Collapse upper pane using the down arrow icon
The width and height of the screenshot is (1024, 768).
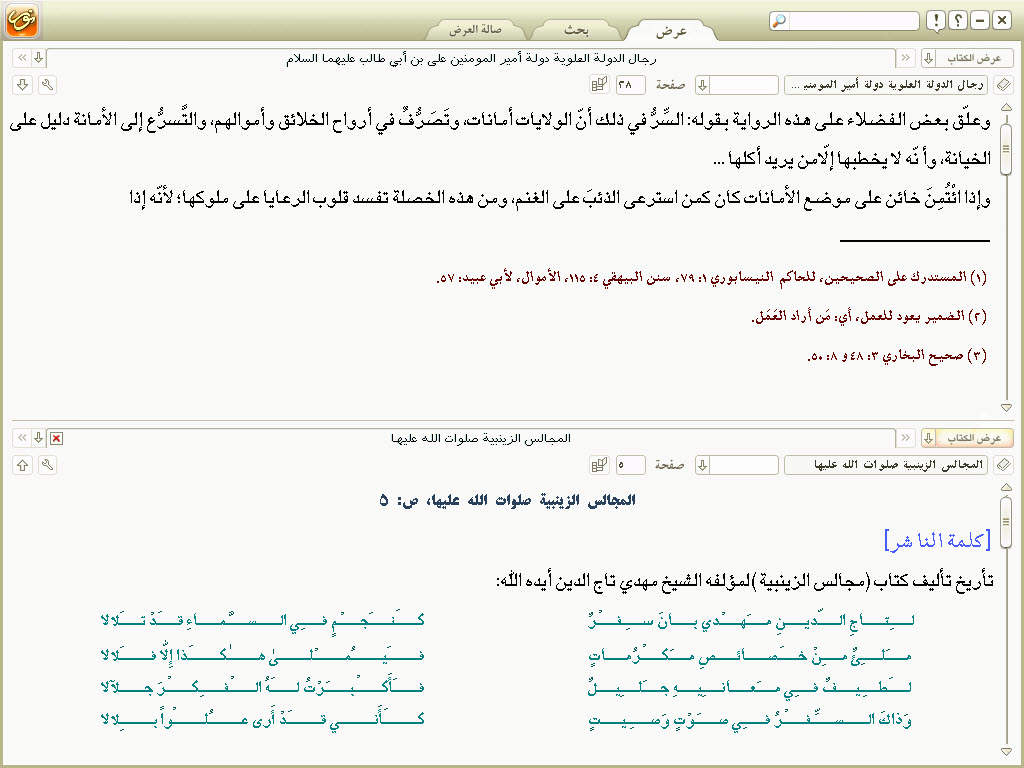(x=22, y=85)
